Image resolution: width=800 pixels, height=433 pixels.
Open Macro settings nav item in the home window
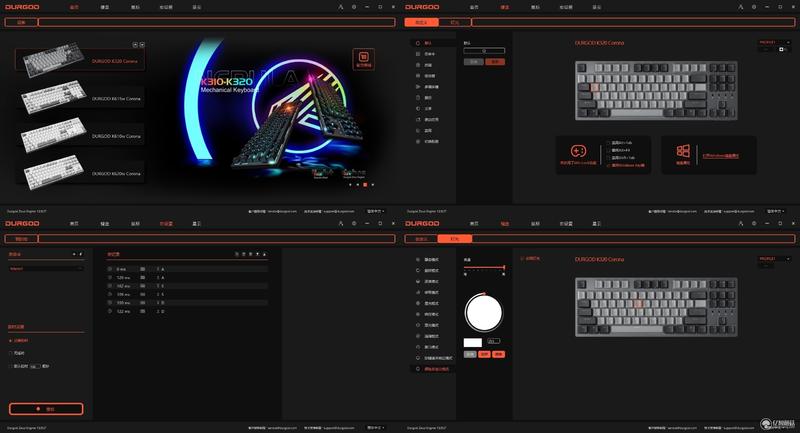(x=166, y=7)
